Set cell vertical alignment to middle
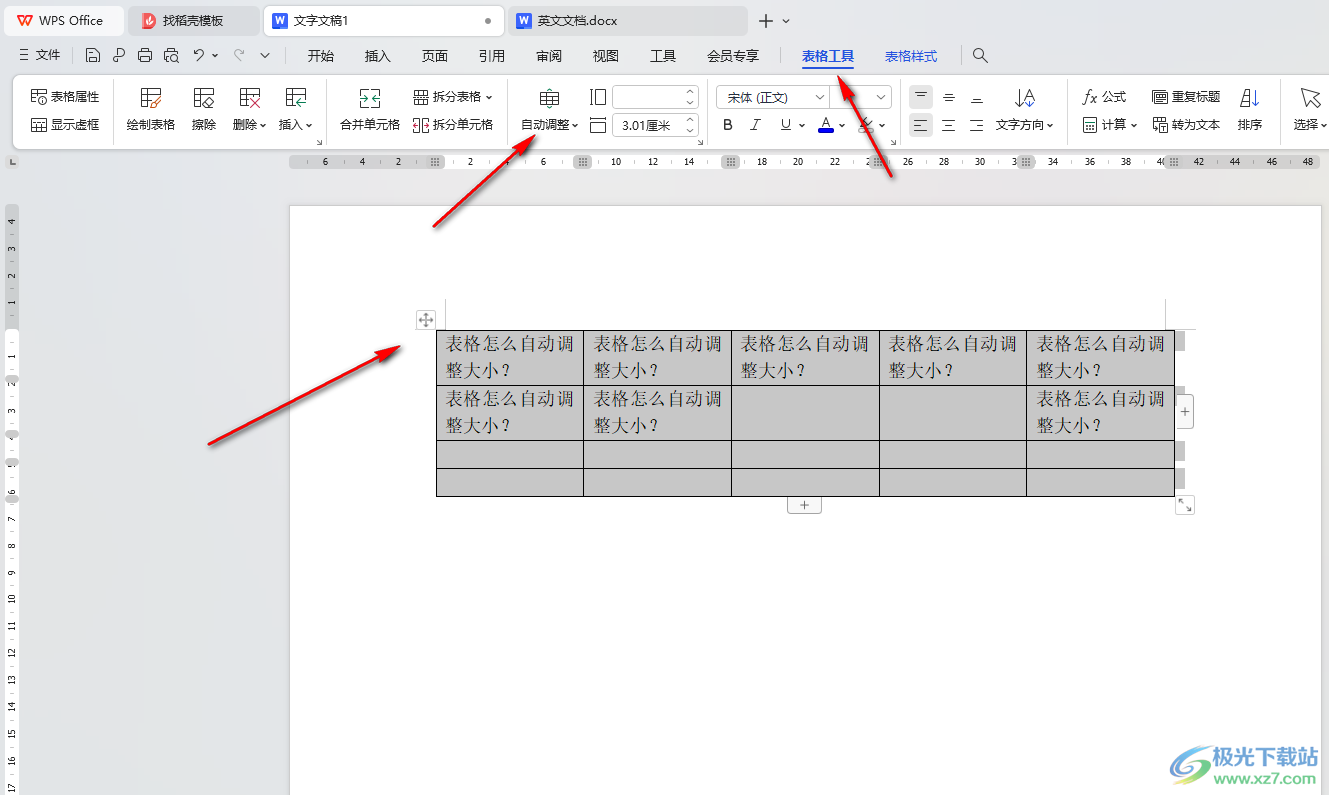 click(949, 97)
